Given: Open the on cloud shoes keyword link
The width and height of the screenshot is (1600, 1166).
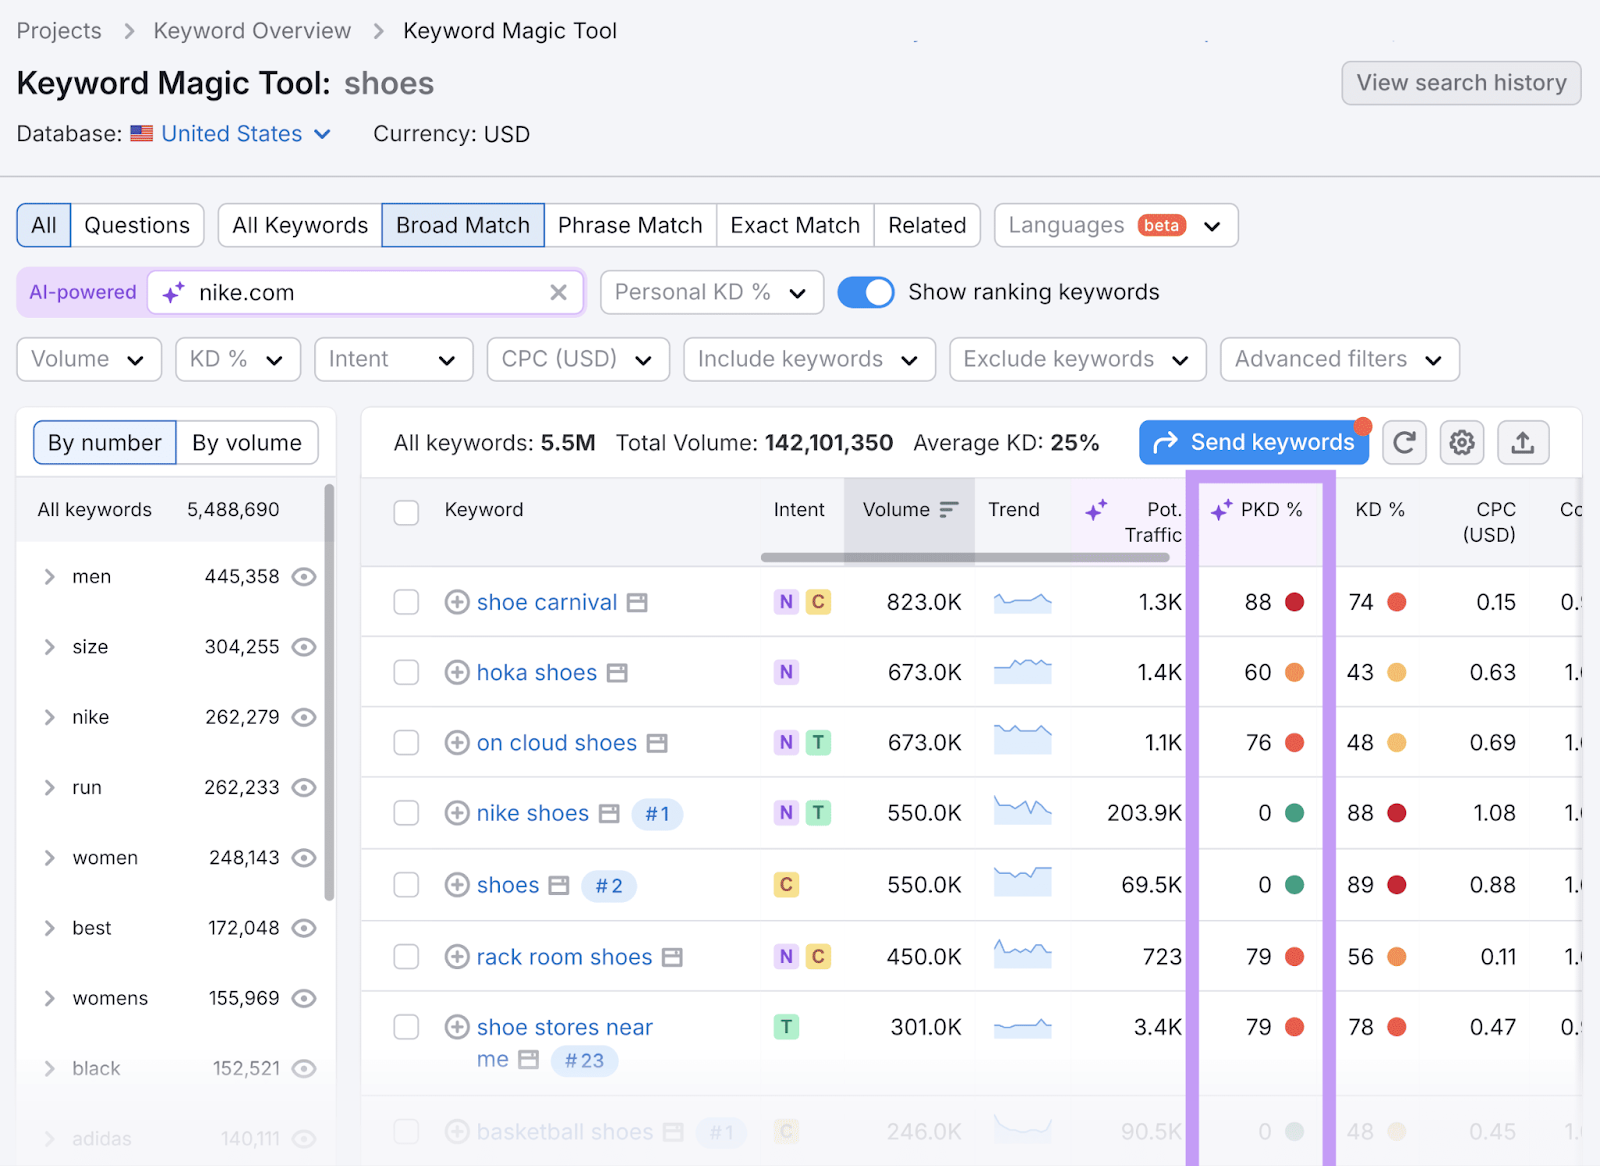Looking at the screenshot, I should coord(556,743).
